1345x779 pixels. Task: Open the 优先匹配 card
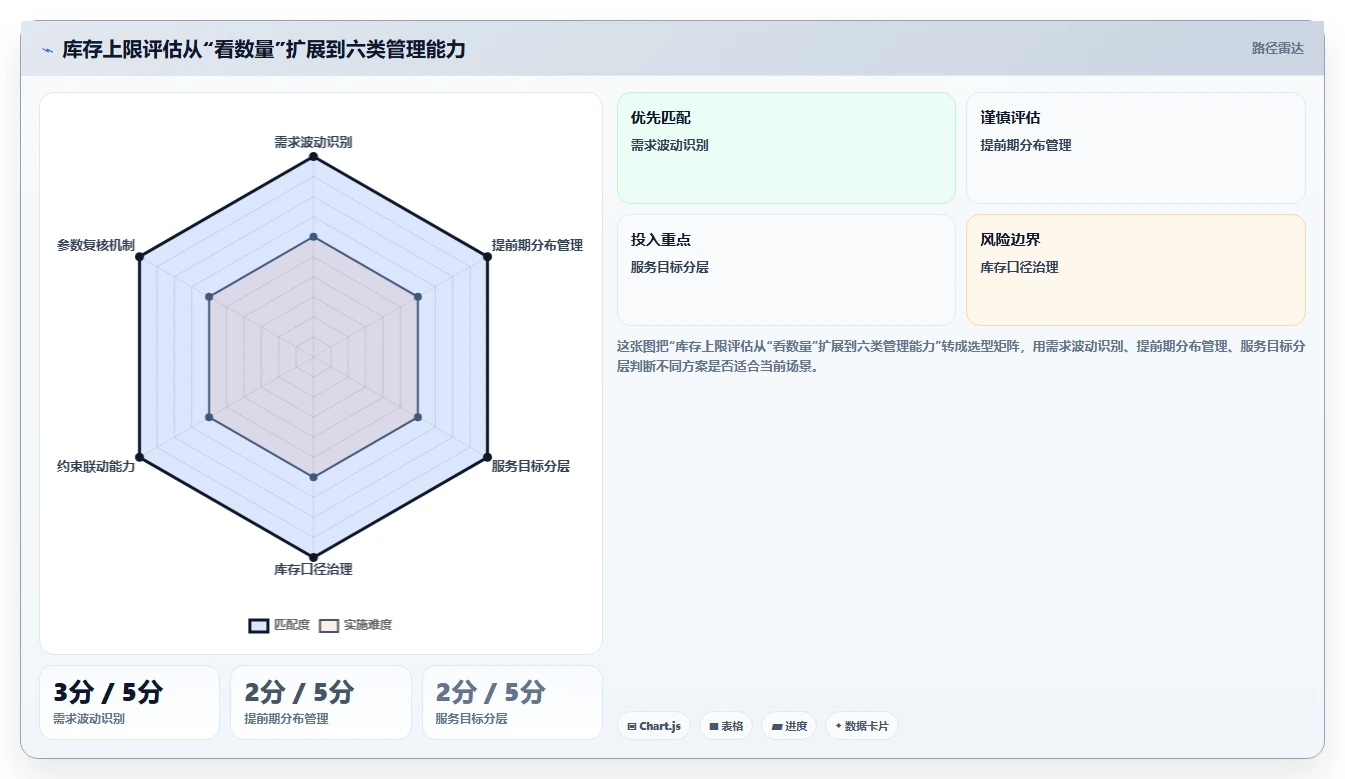[786, 148]
